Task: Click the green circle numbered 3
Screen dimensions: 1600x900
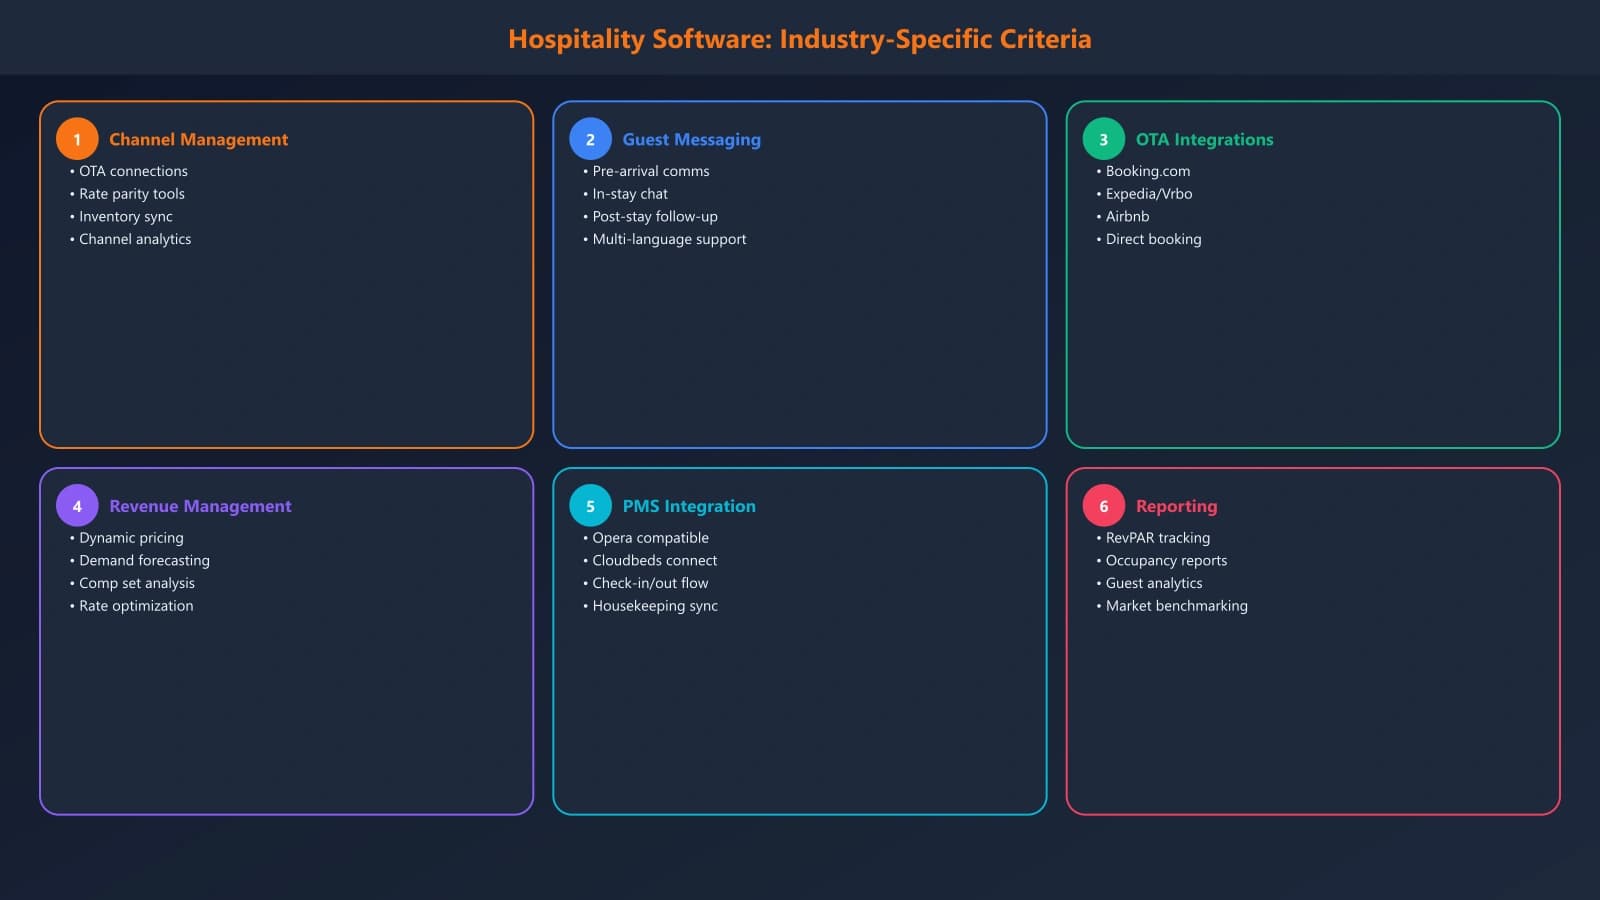Action: click(x=1103, y=139)
